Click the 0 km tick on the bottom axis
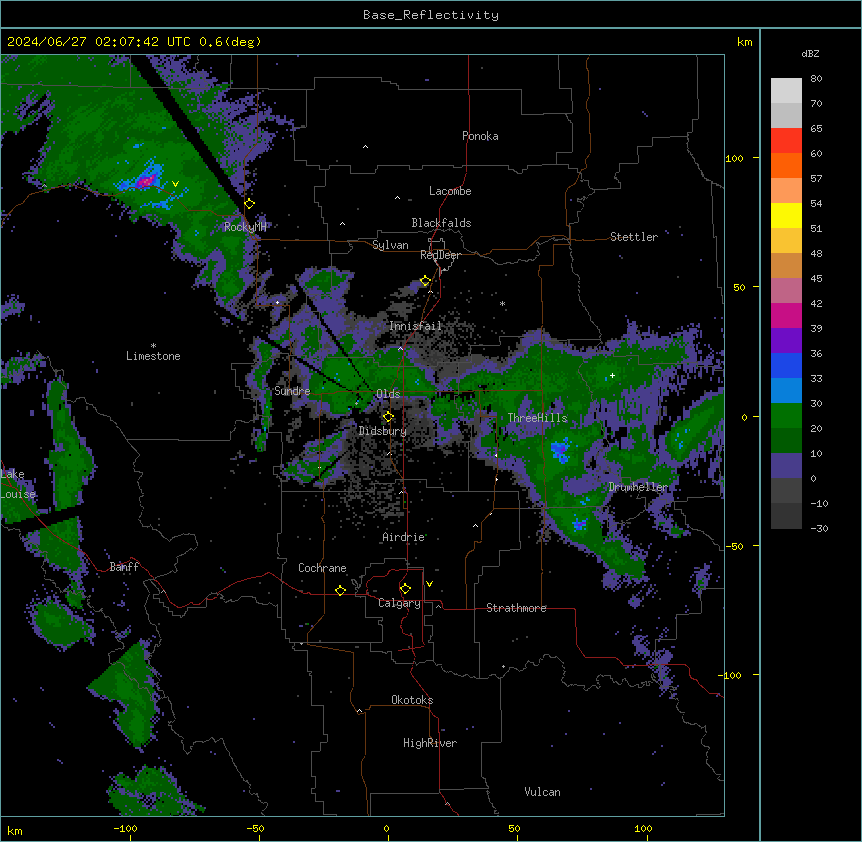 tap(386, 828)
